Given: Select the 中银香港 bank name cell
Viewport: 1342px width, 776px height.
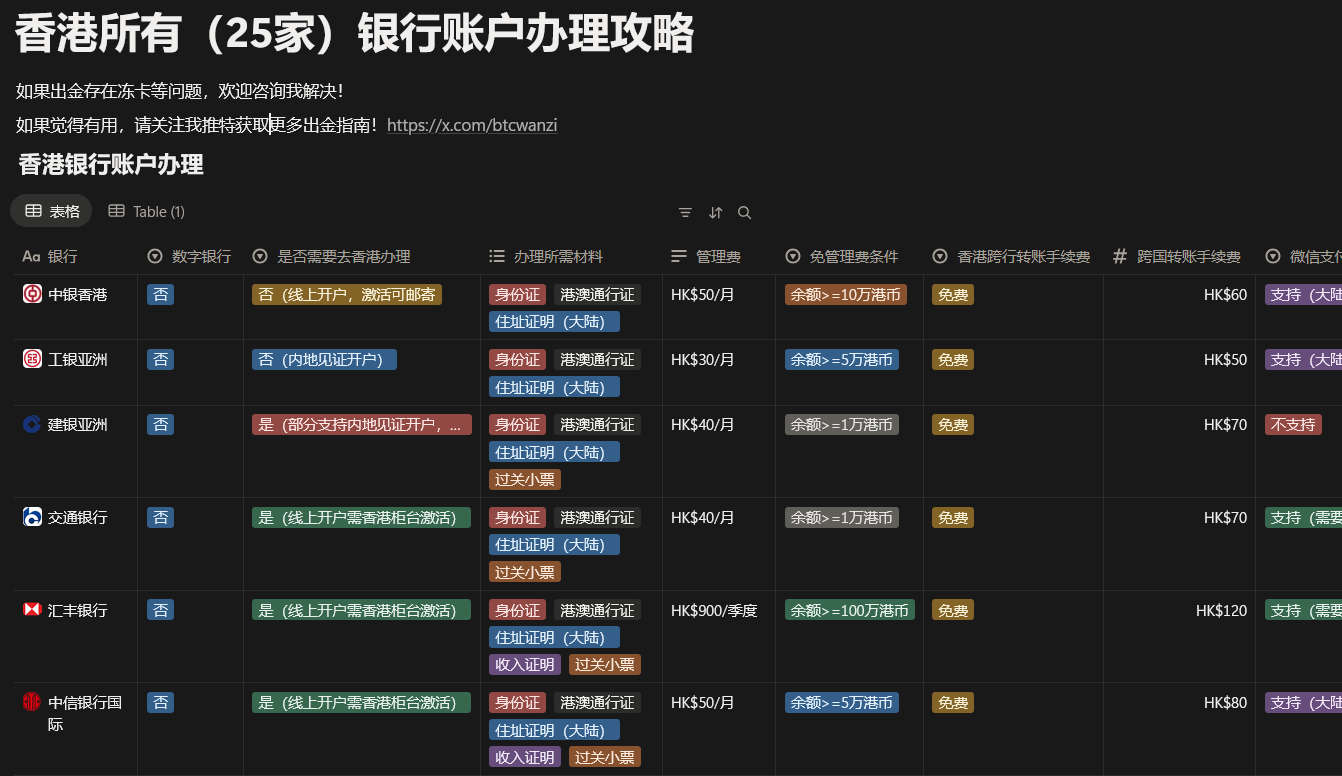Looking at the screenshot, I should [x=76, y=307].
